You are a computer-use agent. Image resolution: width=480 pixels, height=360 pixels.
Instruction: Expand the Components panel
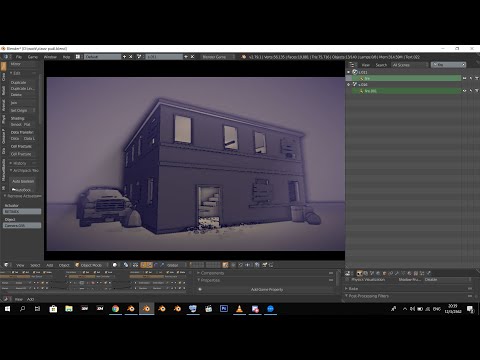[x=212, y=273]
